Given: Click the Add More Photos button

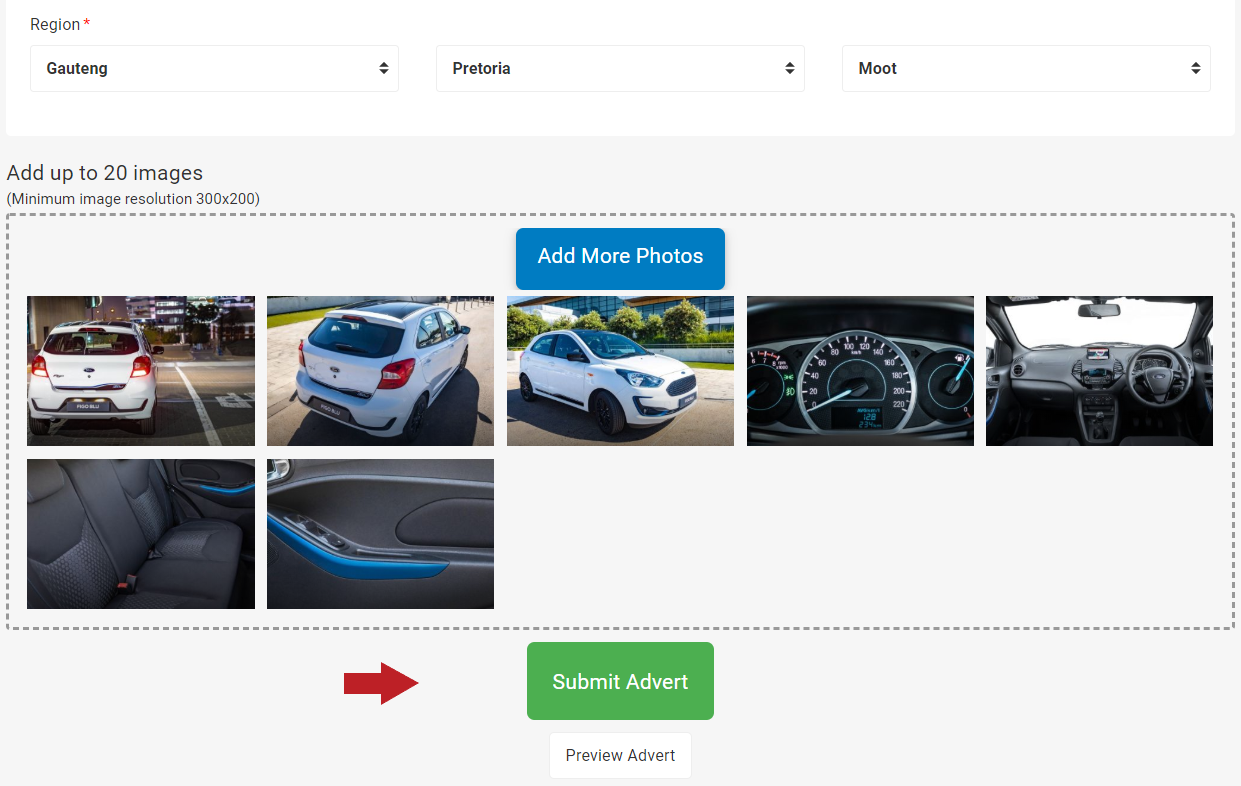Looking at the screenshot, I should (620, 257).
